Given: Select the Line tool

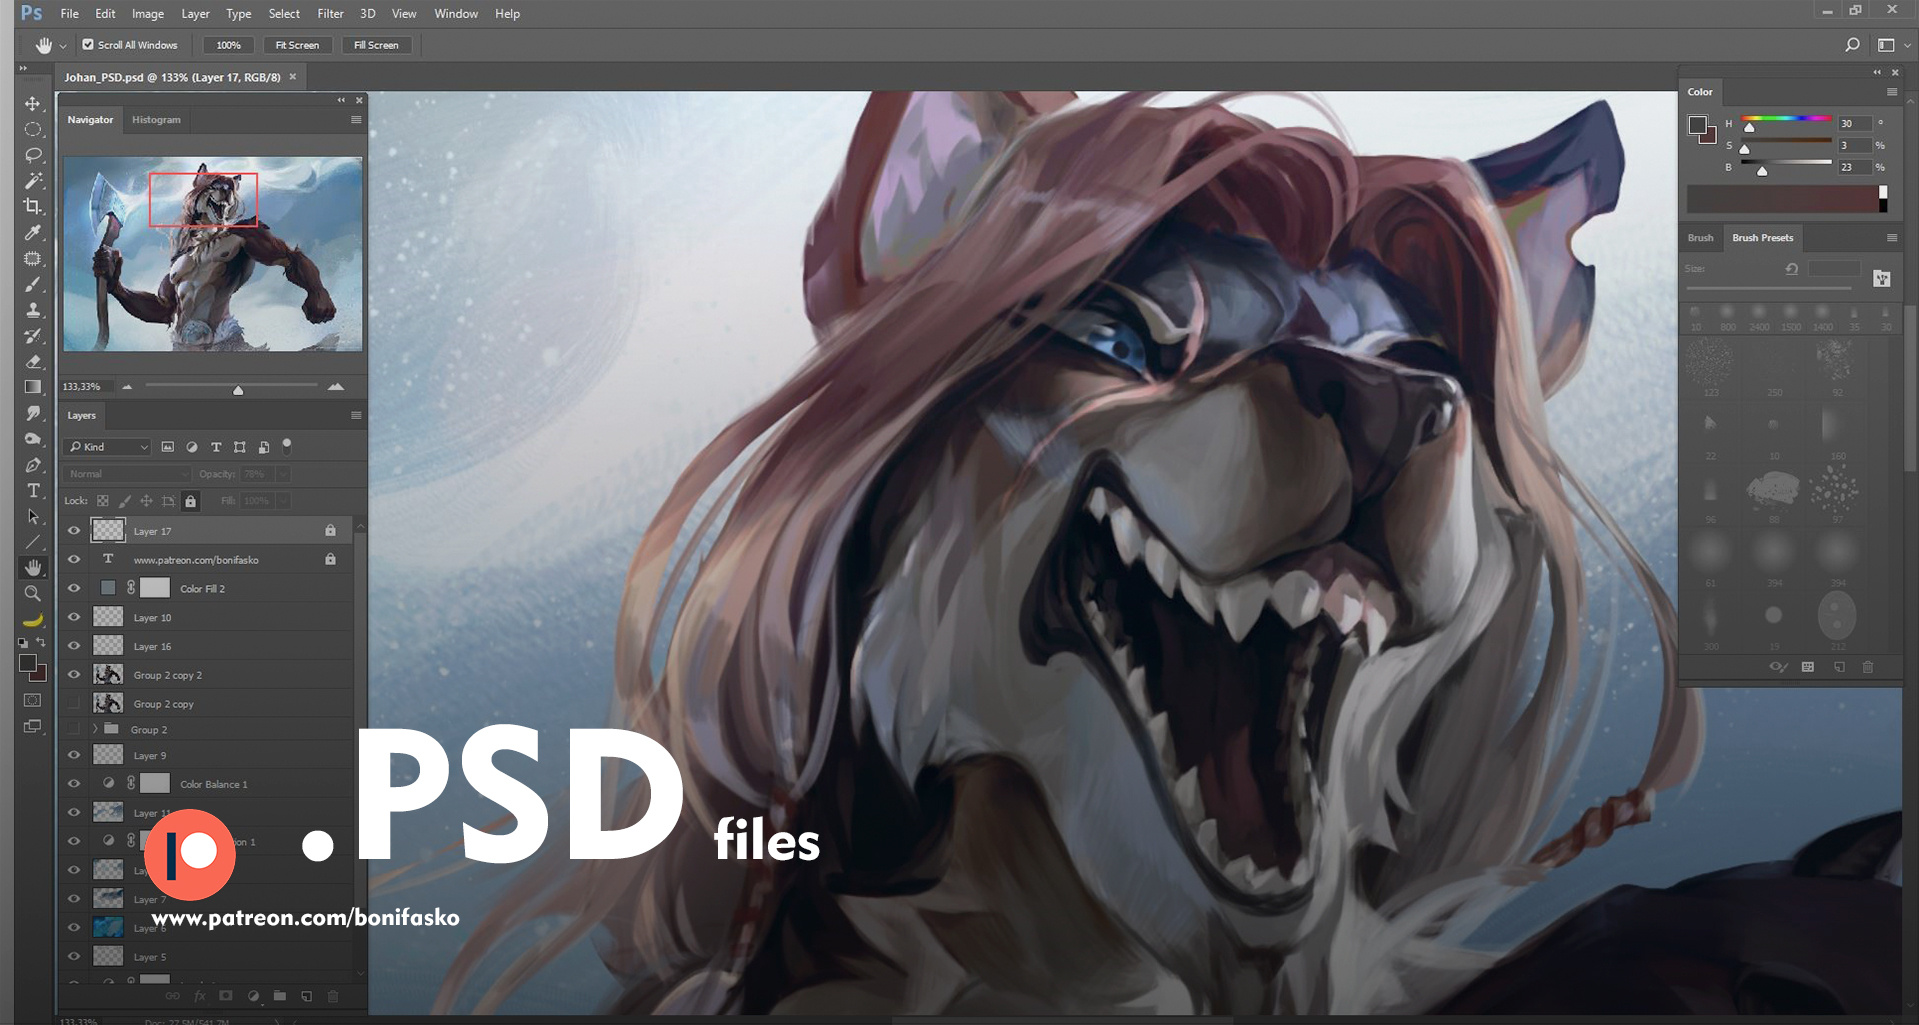Looking at the screenshot, I should [33, 542].
